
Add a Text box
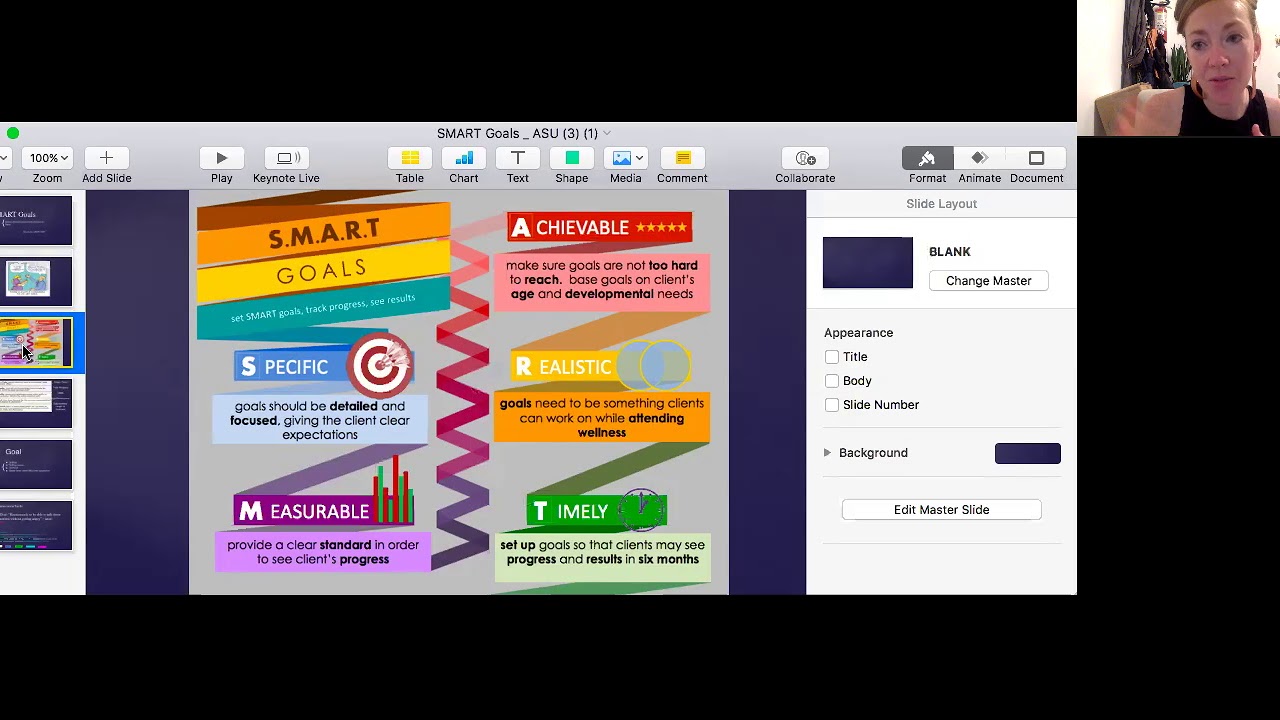point(517,158)
